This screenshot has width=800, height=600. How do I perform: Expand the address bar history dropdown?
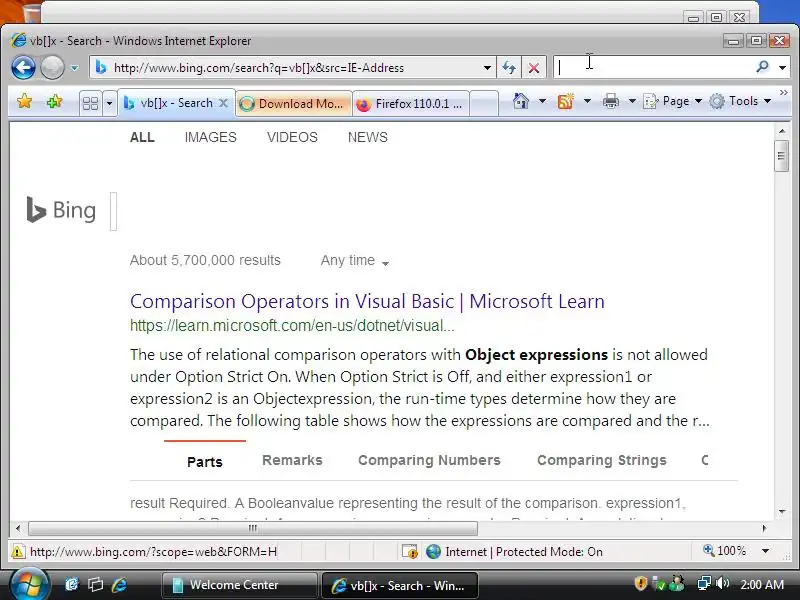[x=487, y=68]
